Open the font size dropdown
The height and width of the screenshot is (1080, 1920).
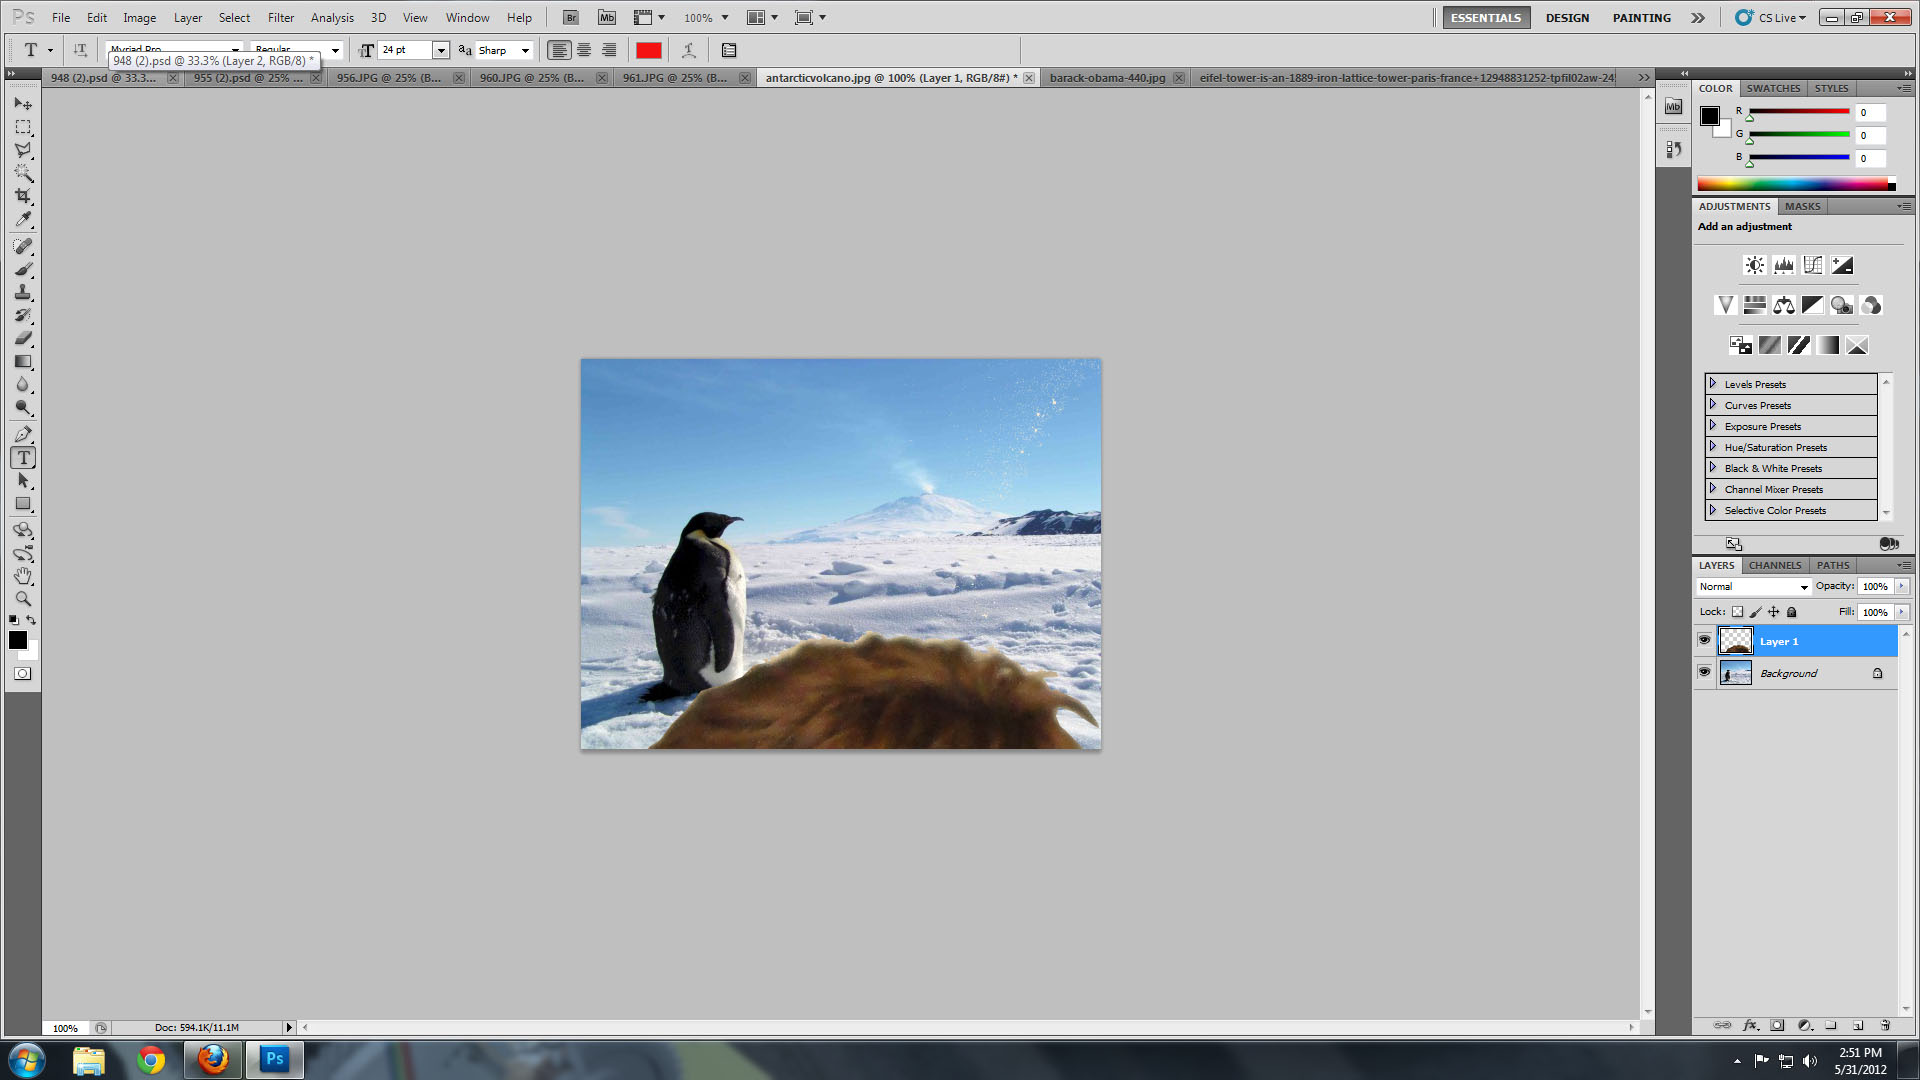click(440, 50)
